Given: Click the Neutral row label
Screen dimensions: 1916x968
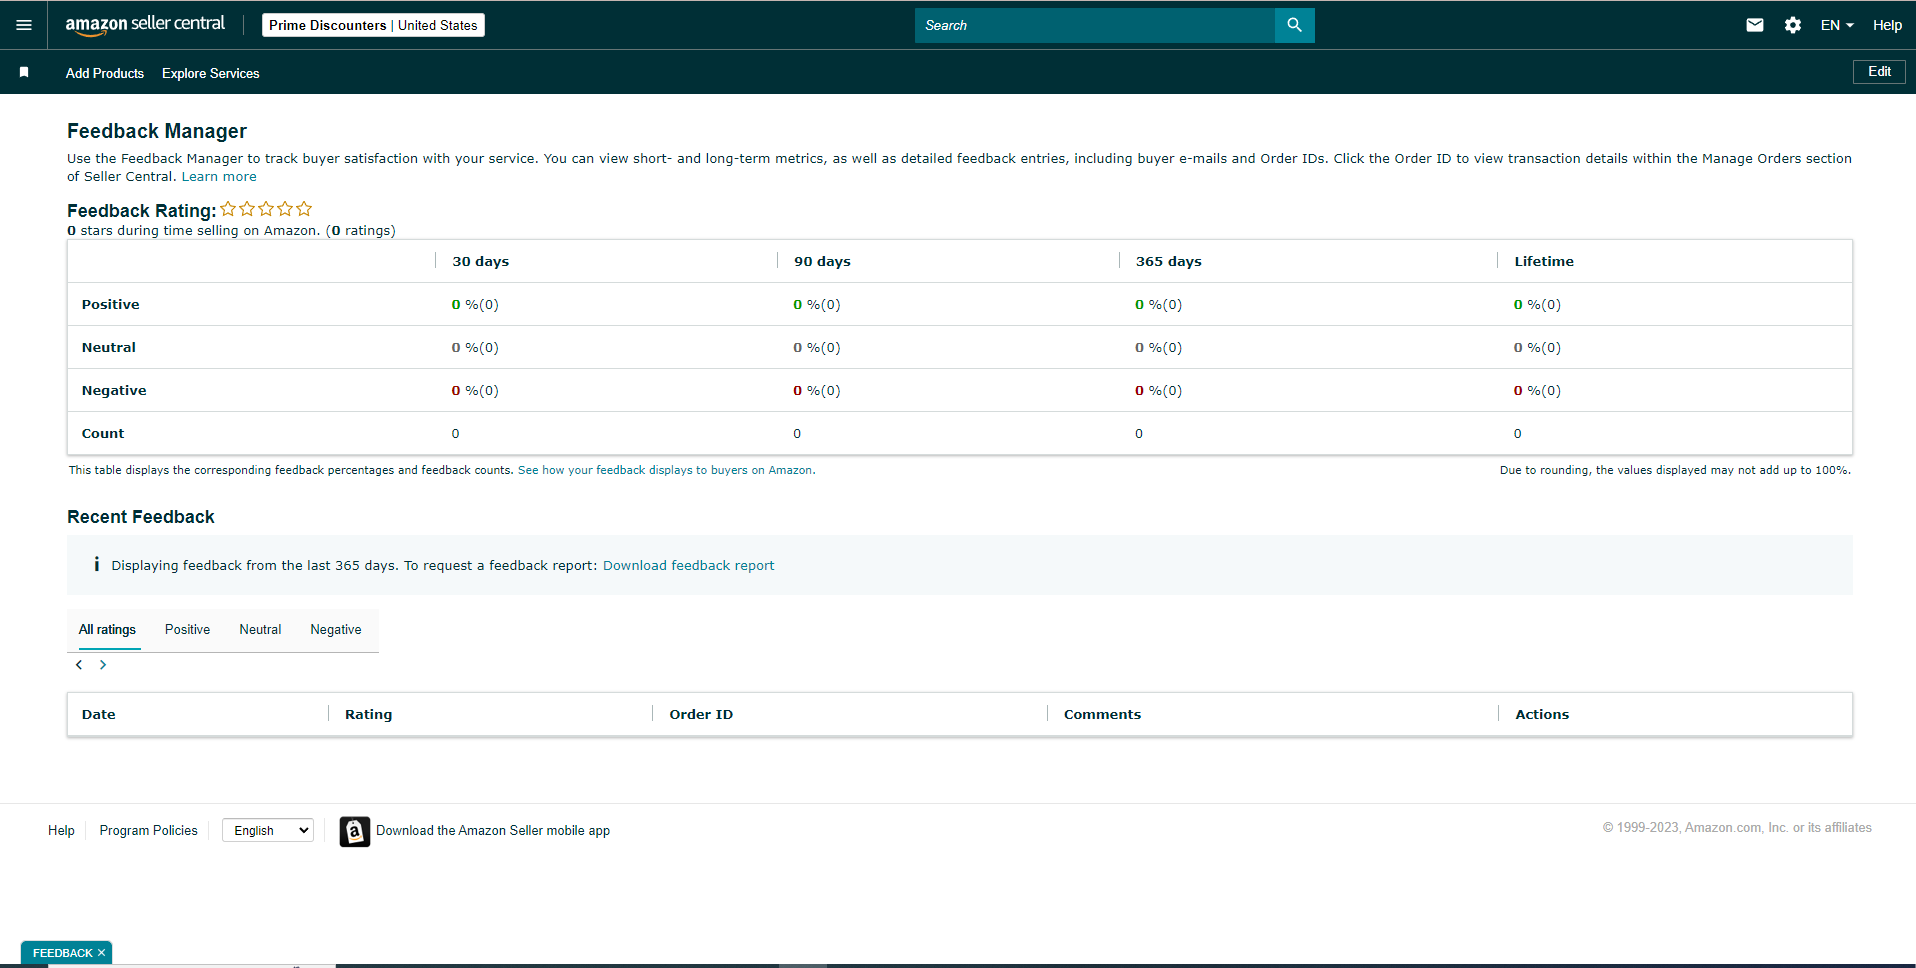Looking at the screenshot, I should coord(108,347).
